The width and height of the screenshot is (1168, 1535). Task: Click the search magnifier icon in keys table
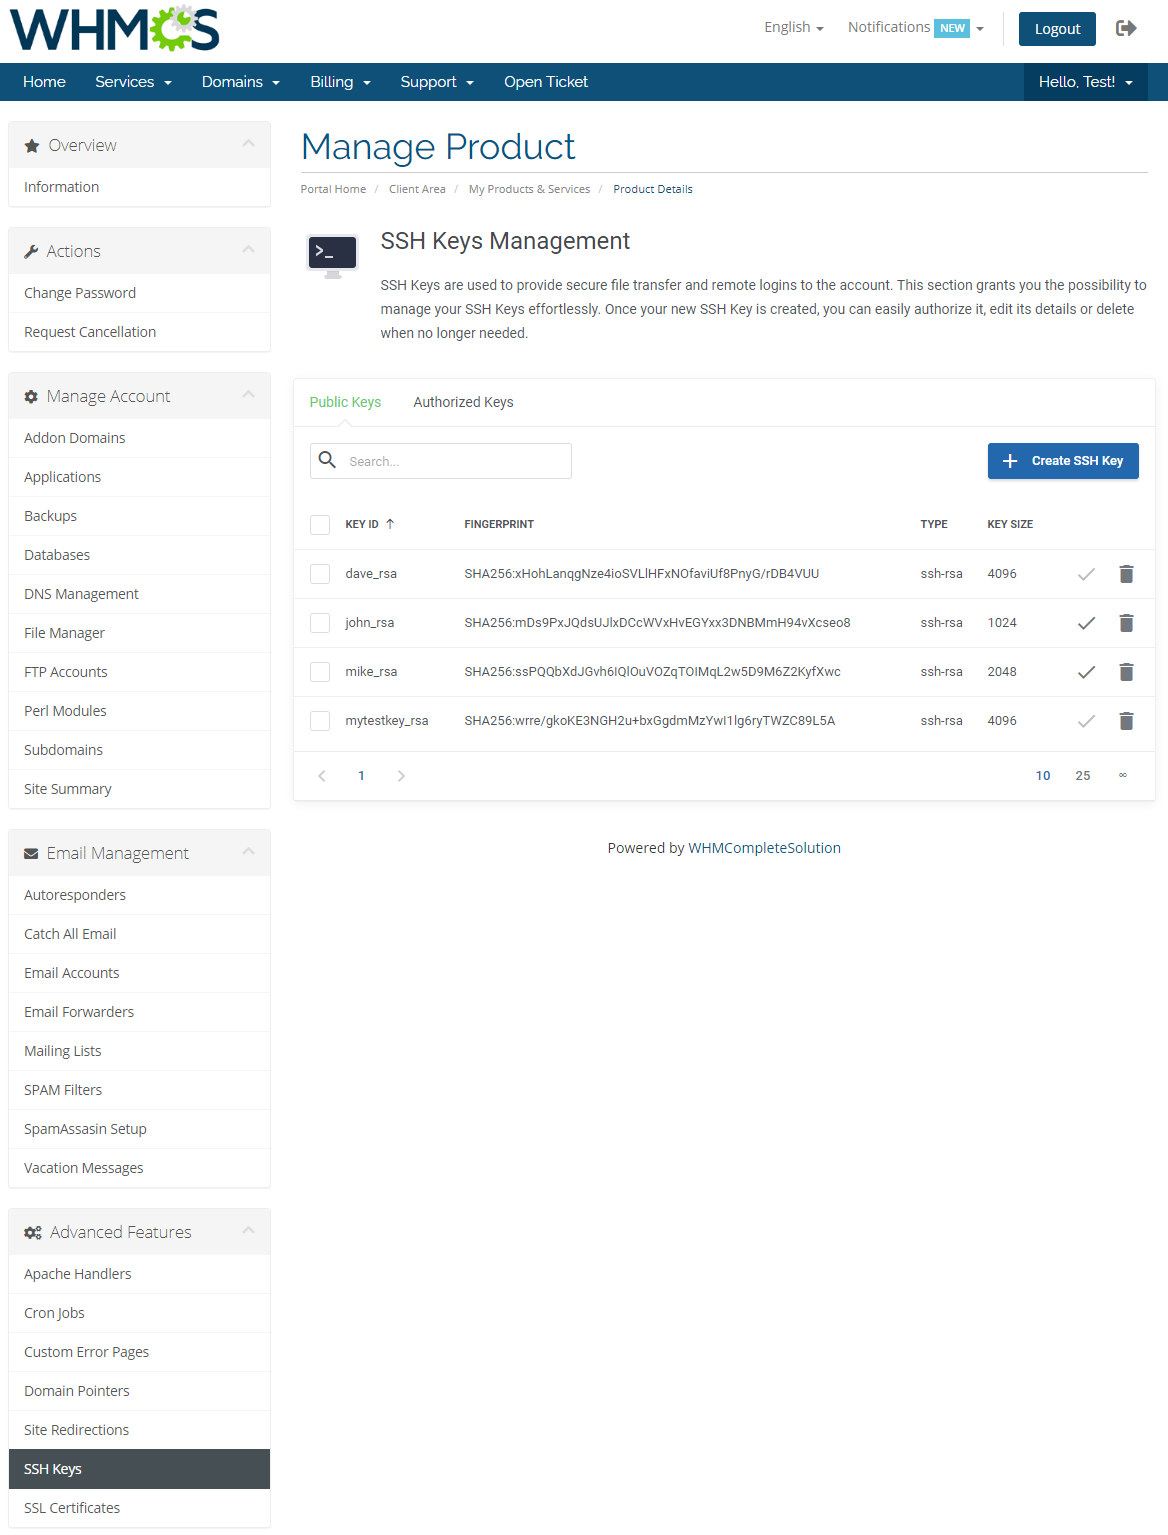pyautogui.click(x=327, y=460)
